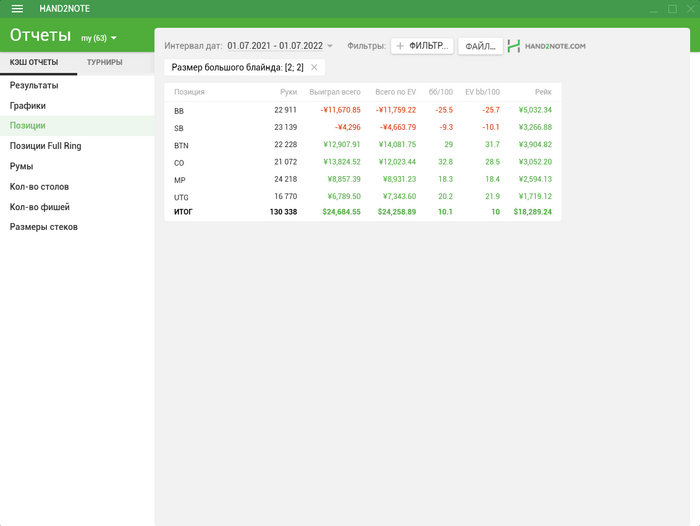Open the Кол-во столов report
The width and height of the screenshot is (700, 526).
(77, 187)
